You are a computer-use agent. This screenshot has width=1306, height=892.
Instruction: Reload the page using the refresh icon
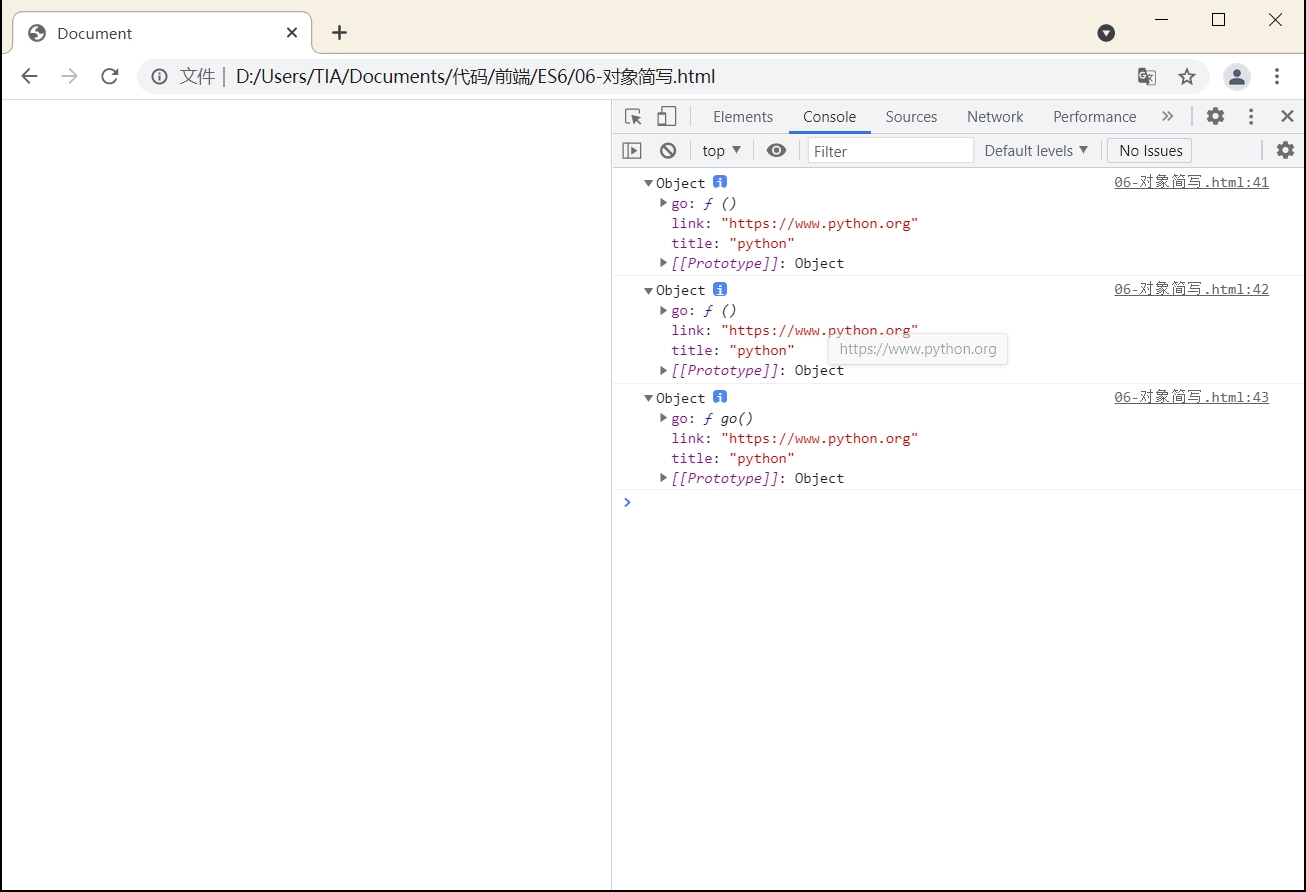[110, 77]
